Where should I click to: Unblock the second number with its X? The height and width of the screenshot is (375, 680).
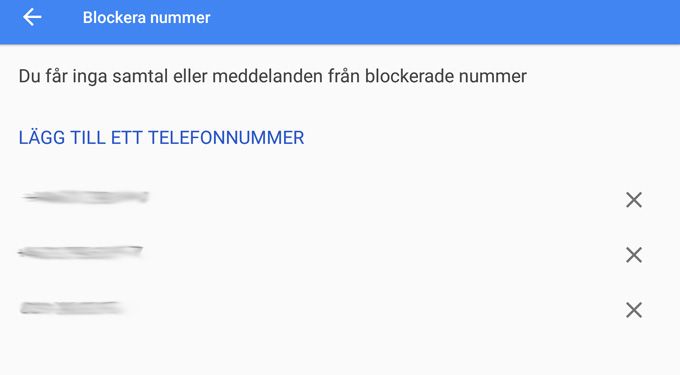(634, 255)
